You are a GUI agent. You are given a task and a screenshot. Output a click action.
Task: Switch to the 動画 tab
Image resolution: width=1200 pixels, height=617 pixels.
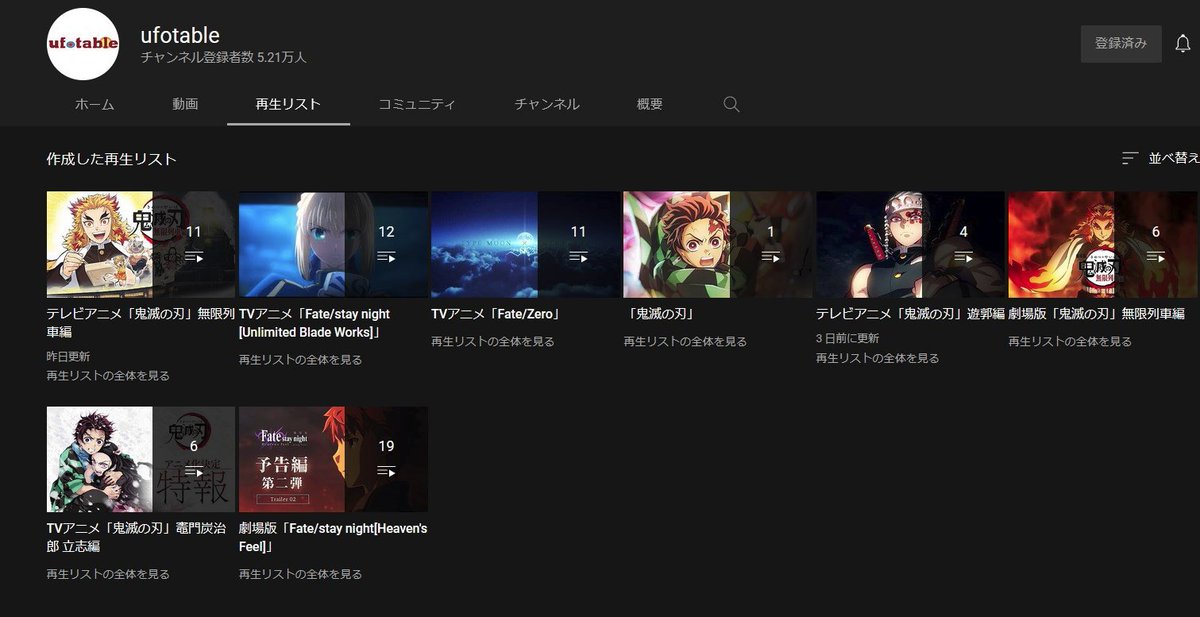point(185,104)
